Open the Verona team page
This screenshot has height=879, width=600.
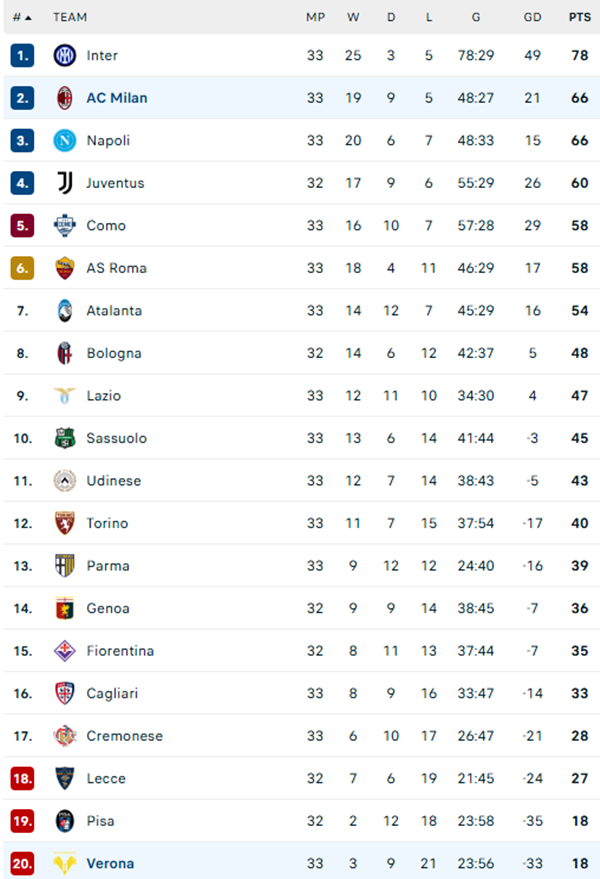coord(111,863)
